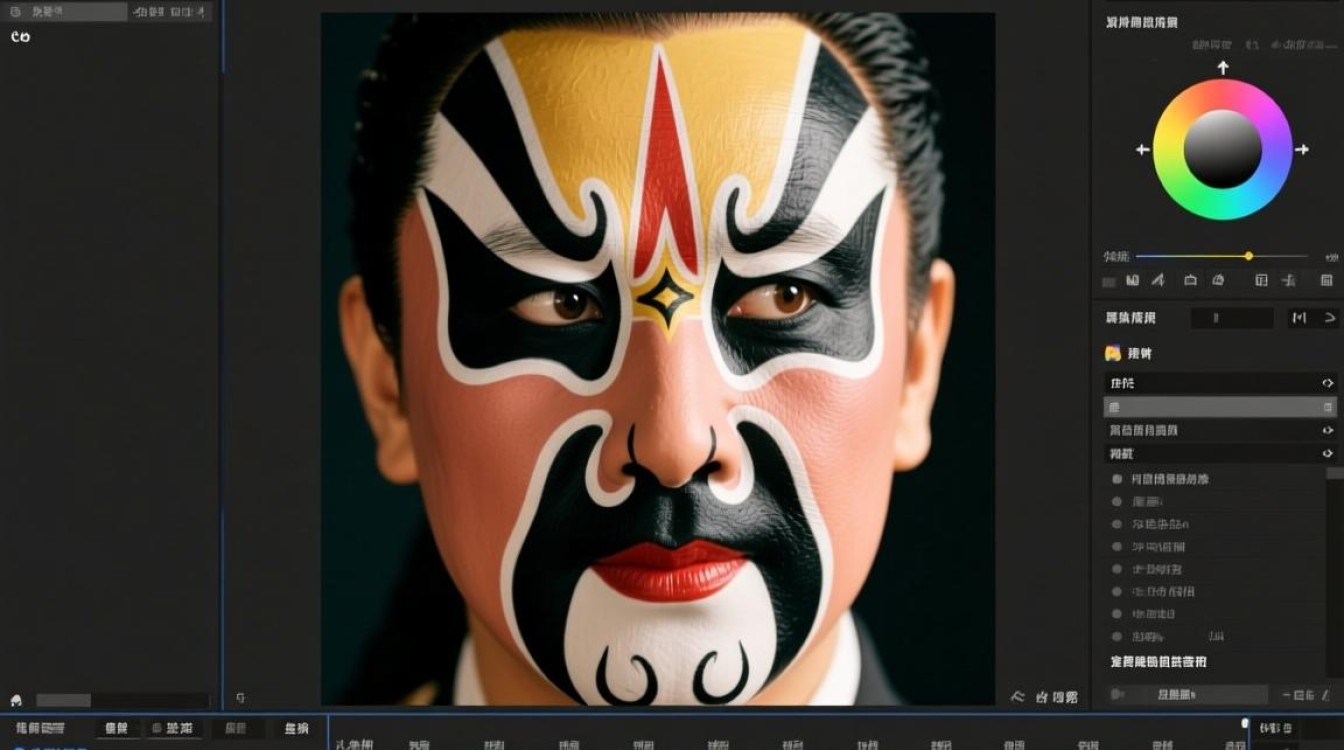Click the colorful folder icon in right panel

[1112, 353]
